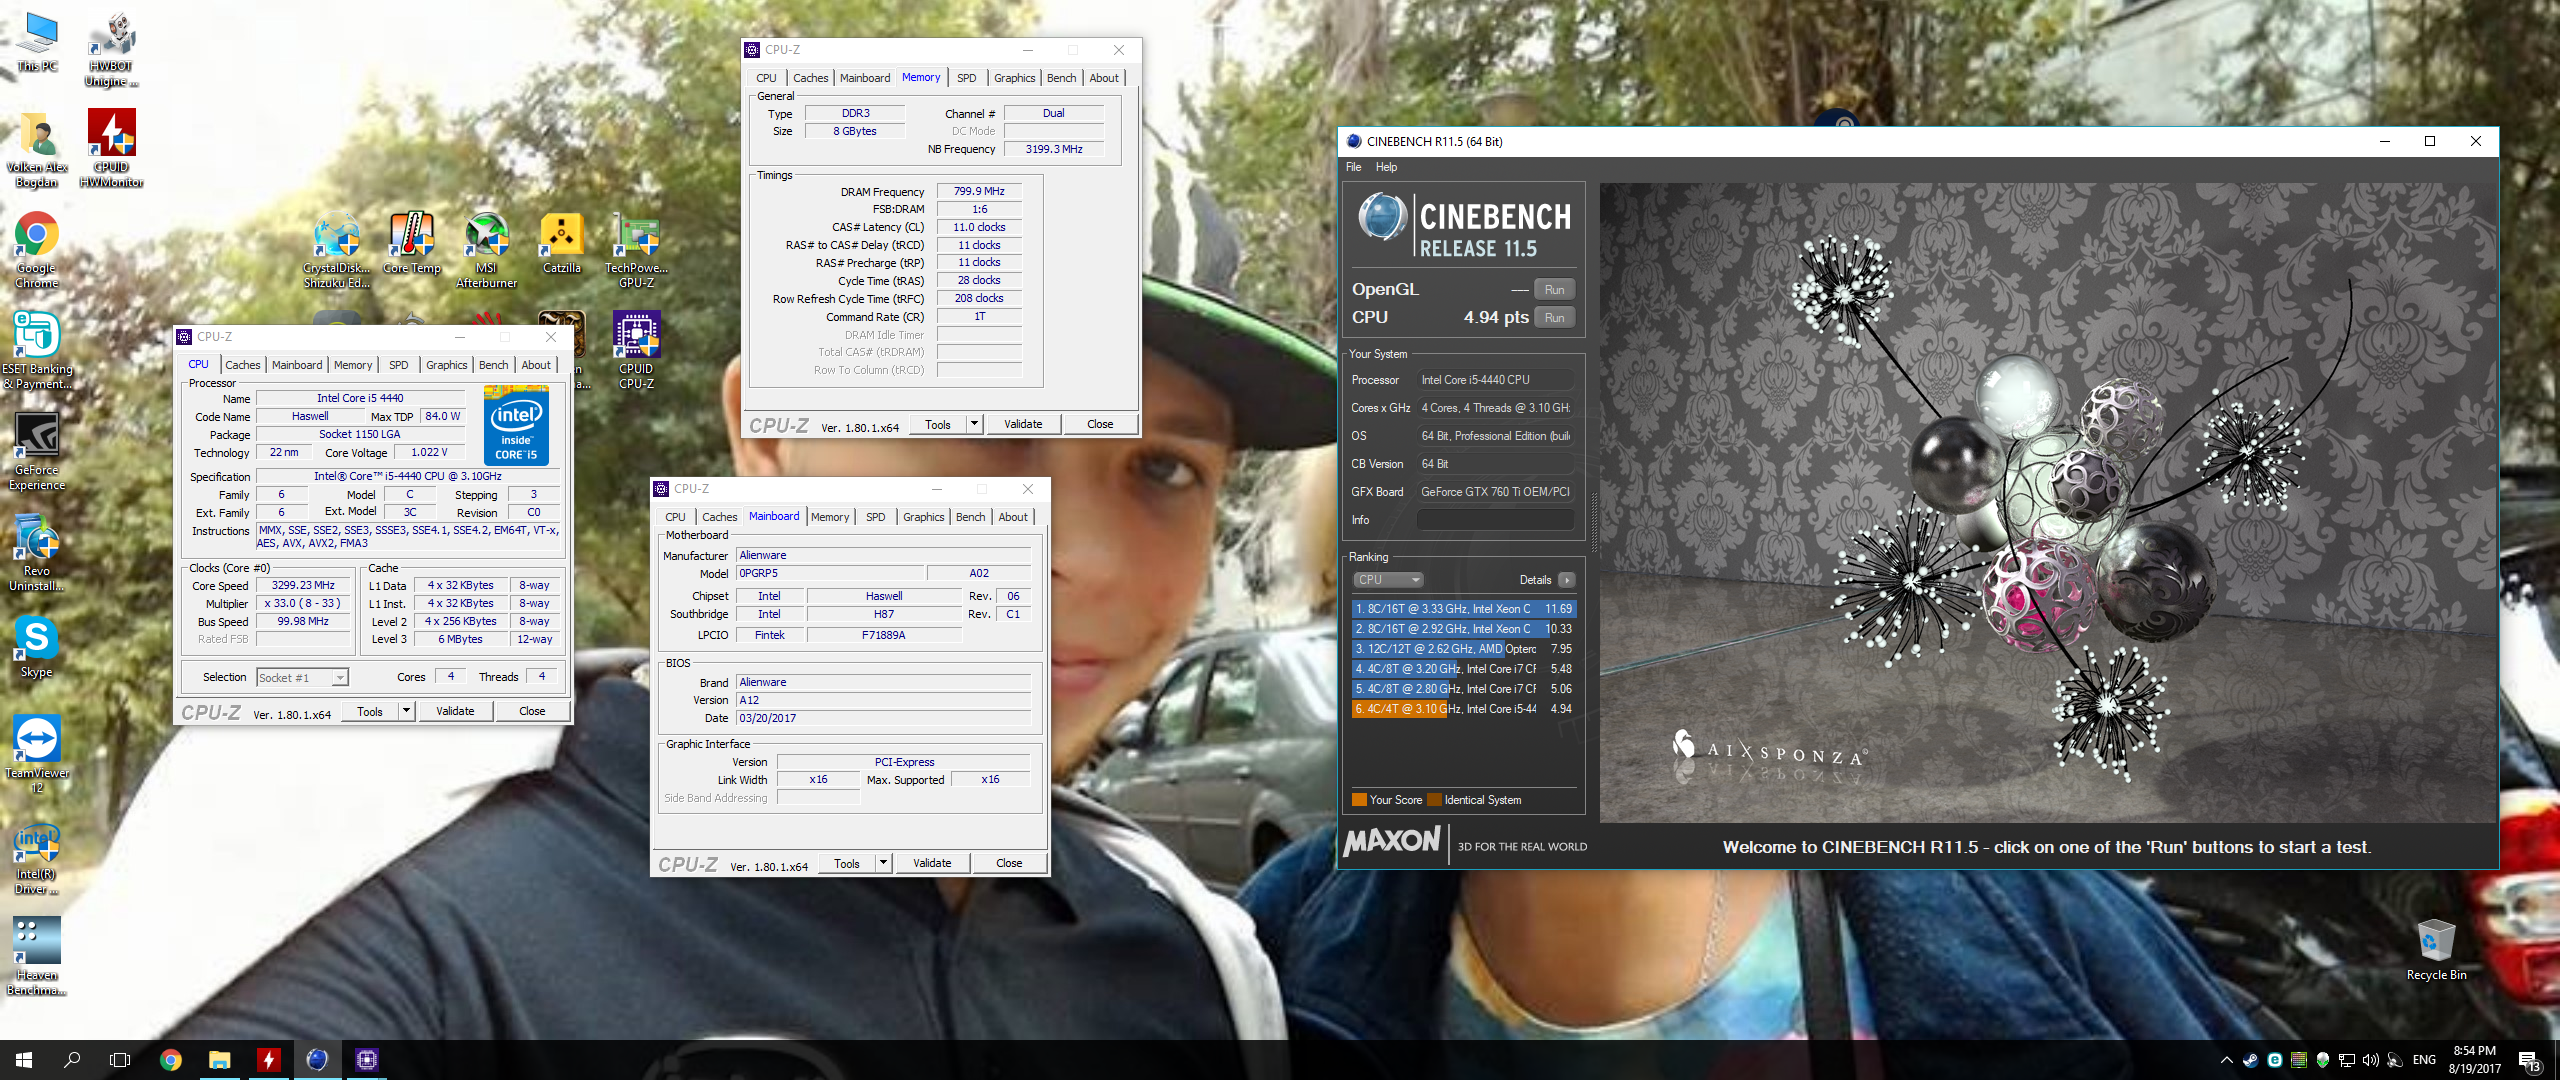Switch to the Cinebench taskbar icon

tap(318, 1060)
